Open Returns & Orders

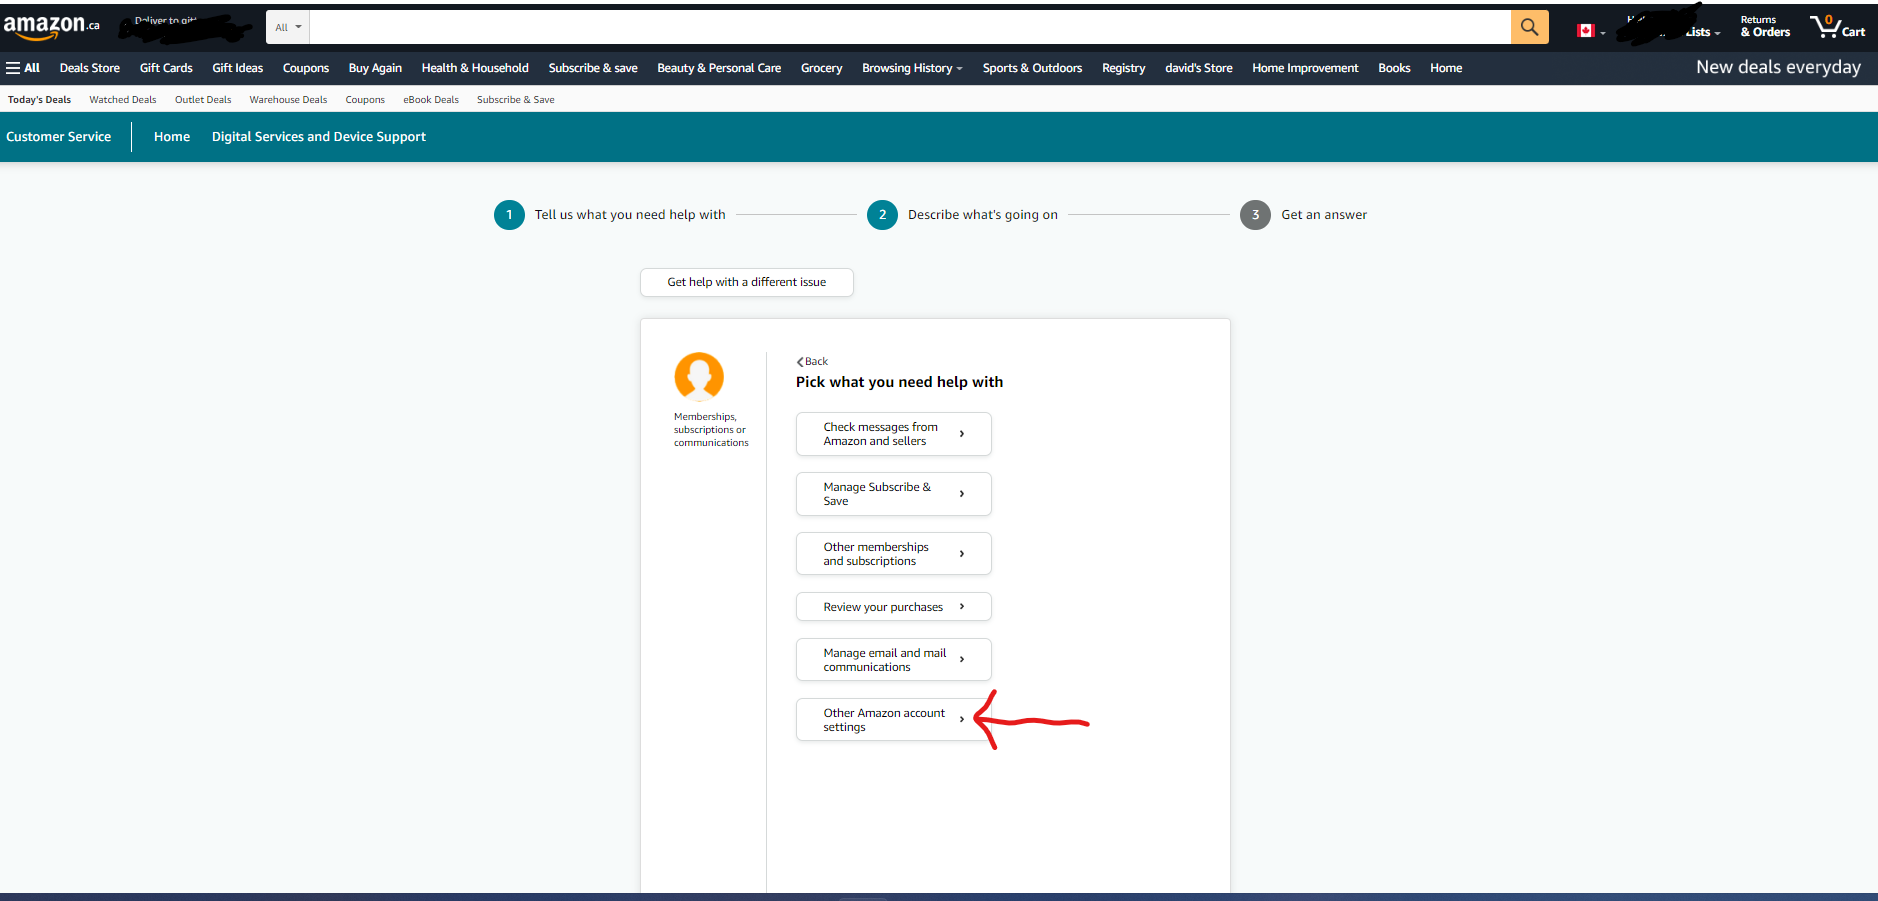point(1765,27)
